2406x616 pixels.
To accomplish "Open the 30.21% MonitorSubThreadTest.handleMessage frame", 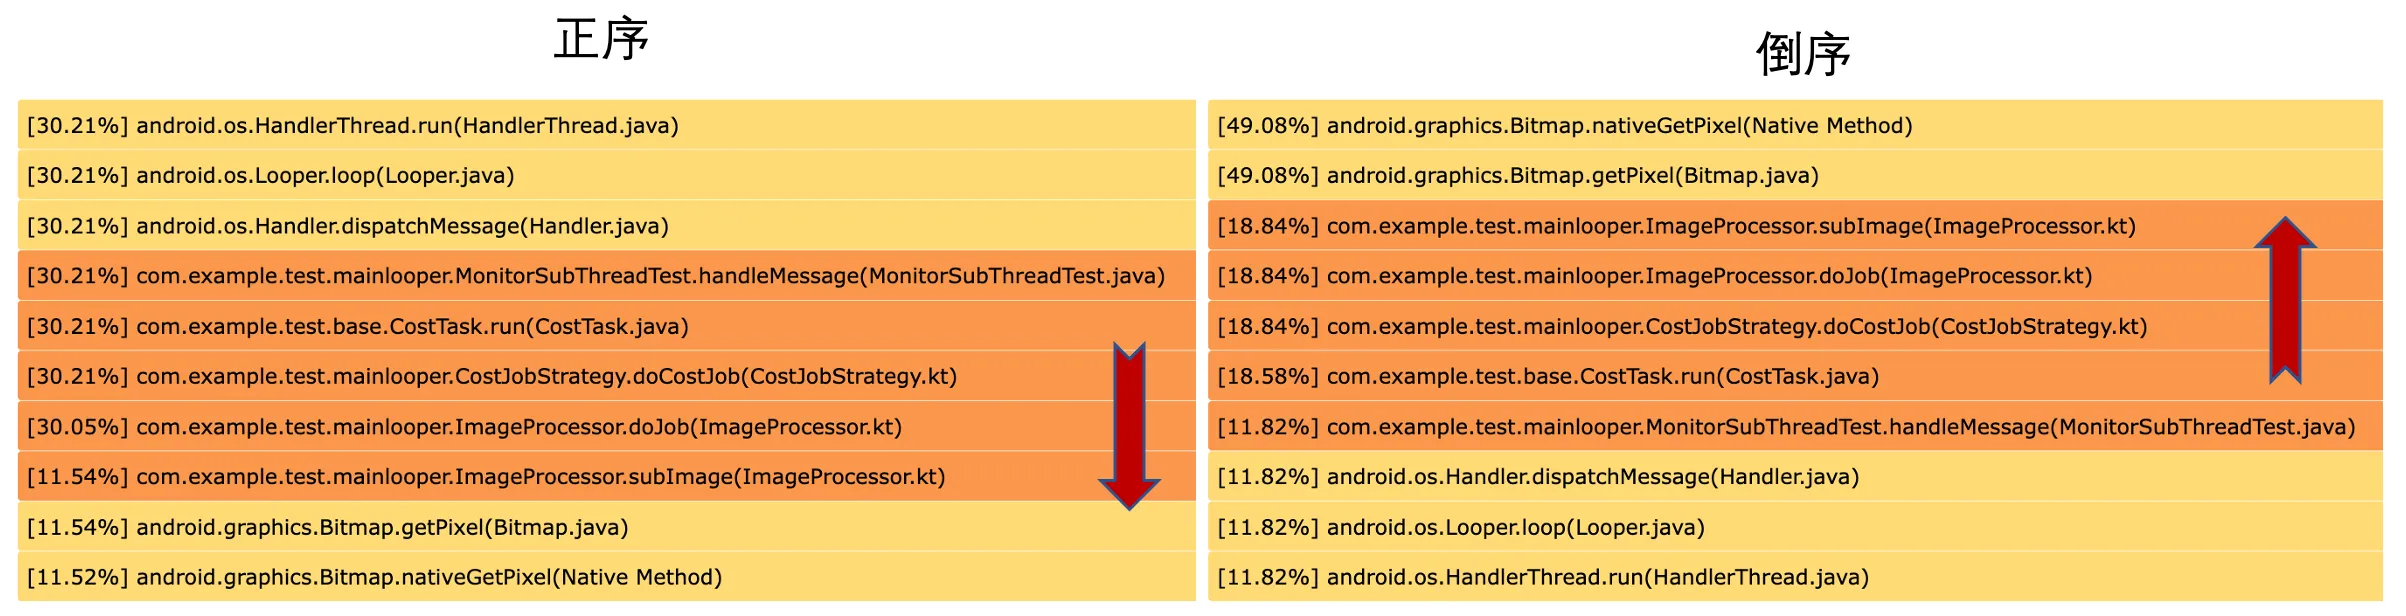I will (607, 276).
